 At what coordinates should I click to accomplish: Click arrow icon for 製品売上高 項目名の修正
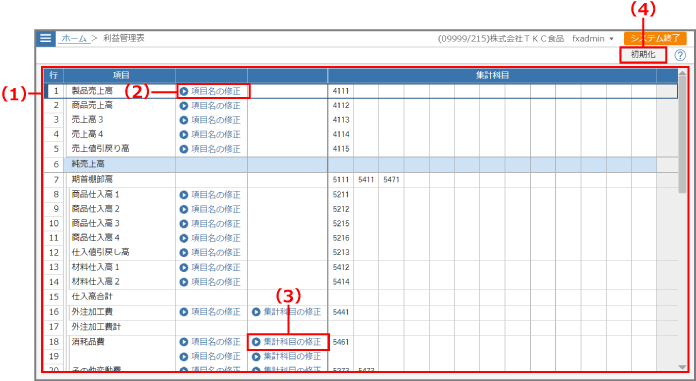tap(184, 91)
